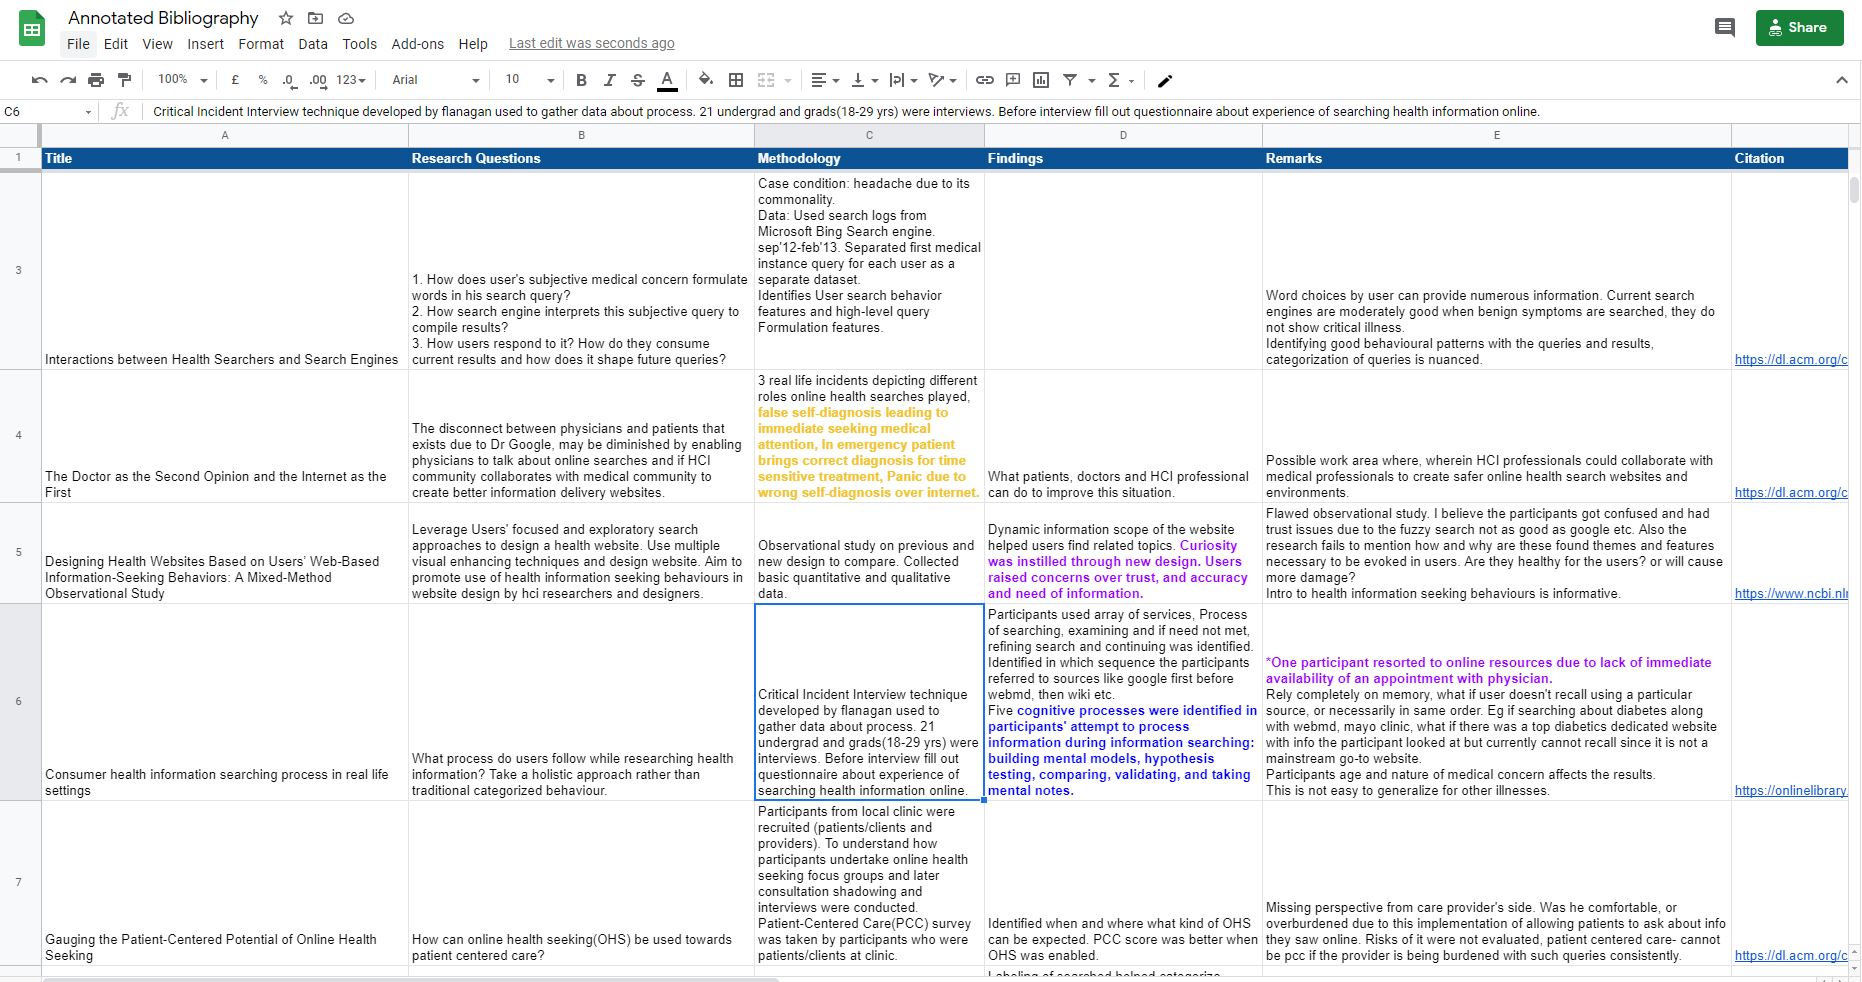Toggle strikethrough formatting

click(x=637, y=80)
